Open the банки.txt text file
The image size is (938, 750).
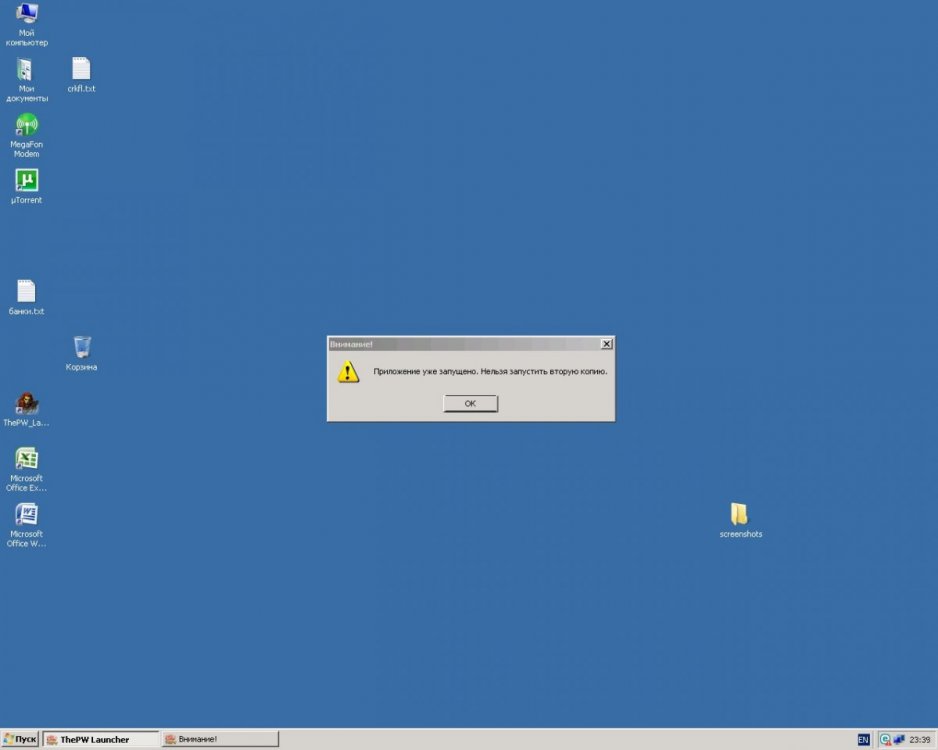point(26,292)
